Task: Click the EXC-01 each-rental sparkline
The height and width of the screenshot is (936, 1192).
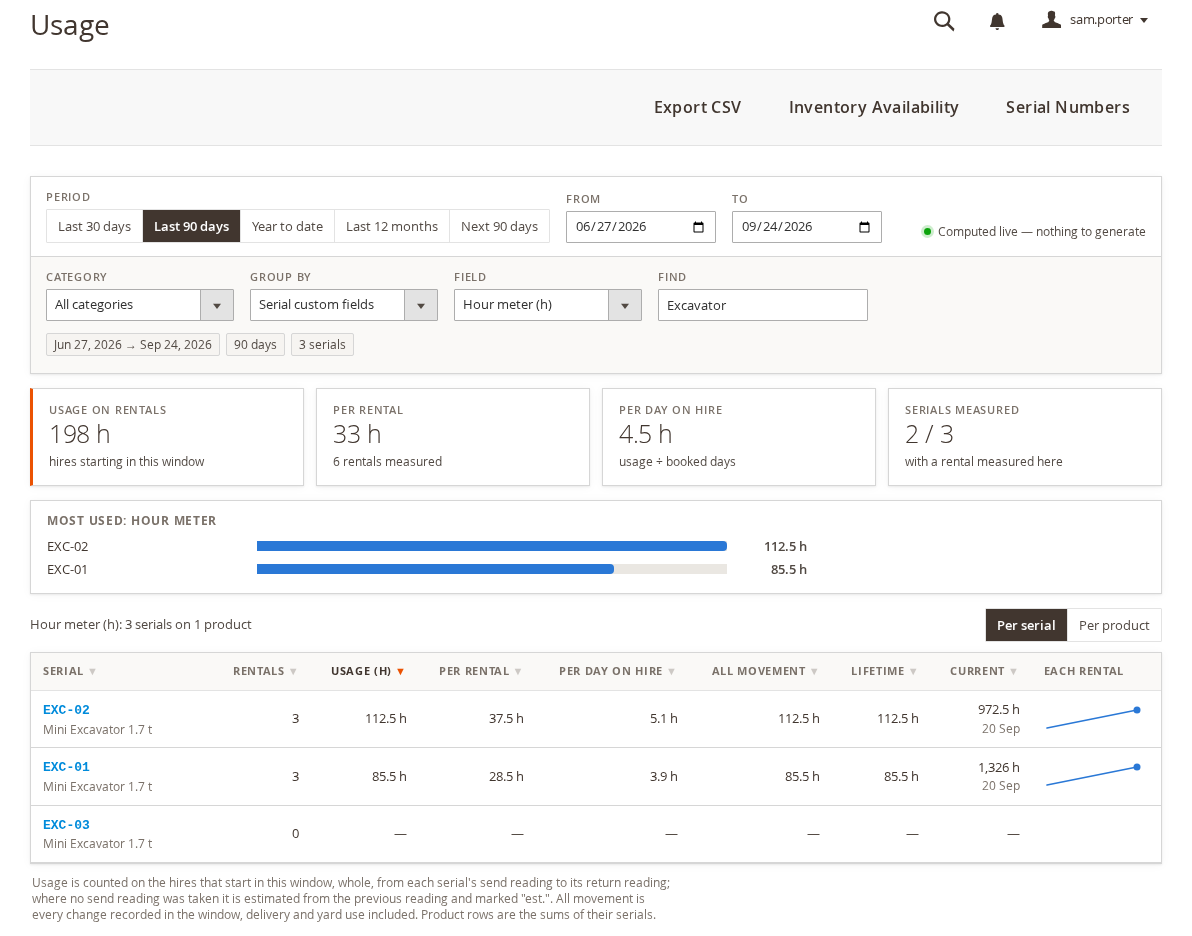Action: (1093, 776)
